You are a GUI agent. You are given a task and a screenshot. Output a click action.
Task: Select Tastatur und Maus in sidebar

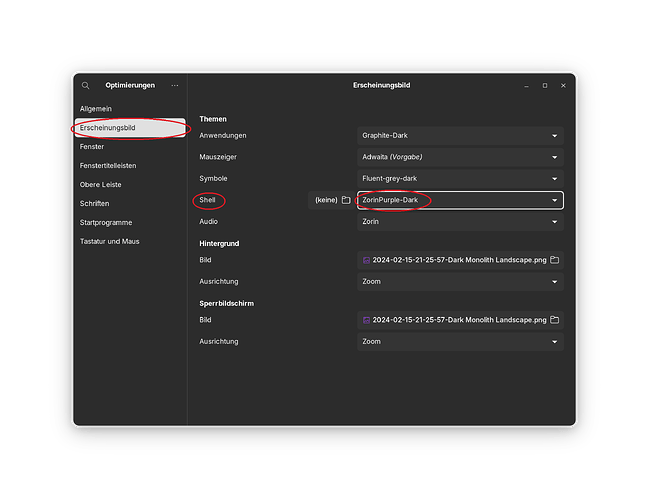pos(112,241)
